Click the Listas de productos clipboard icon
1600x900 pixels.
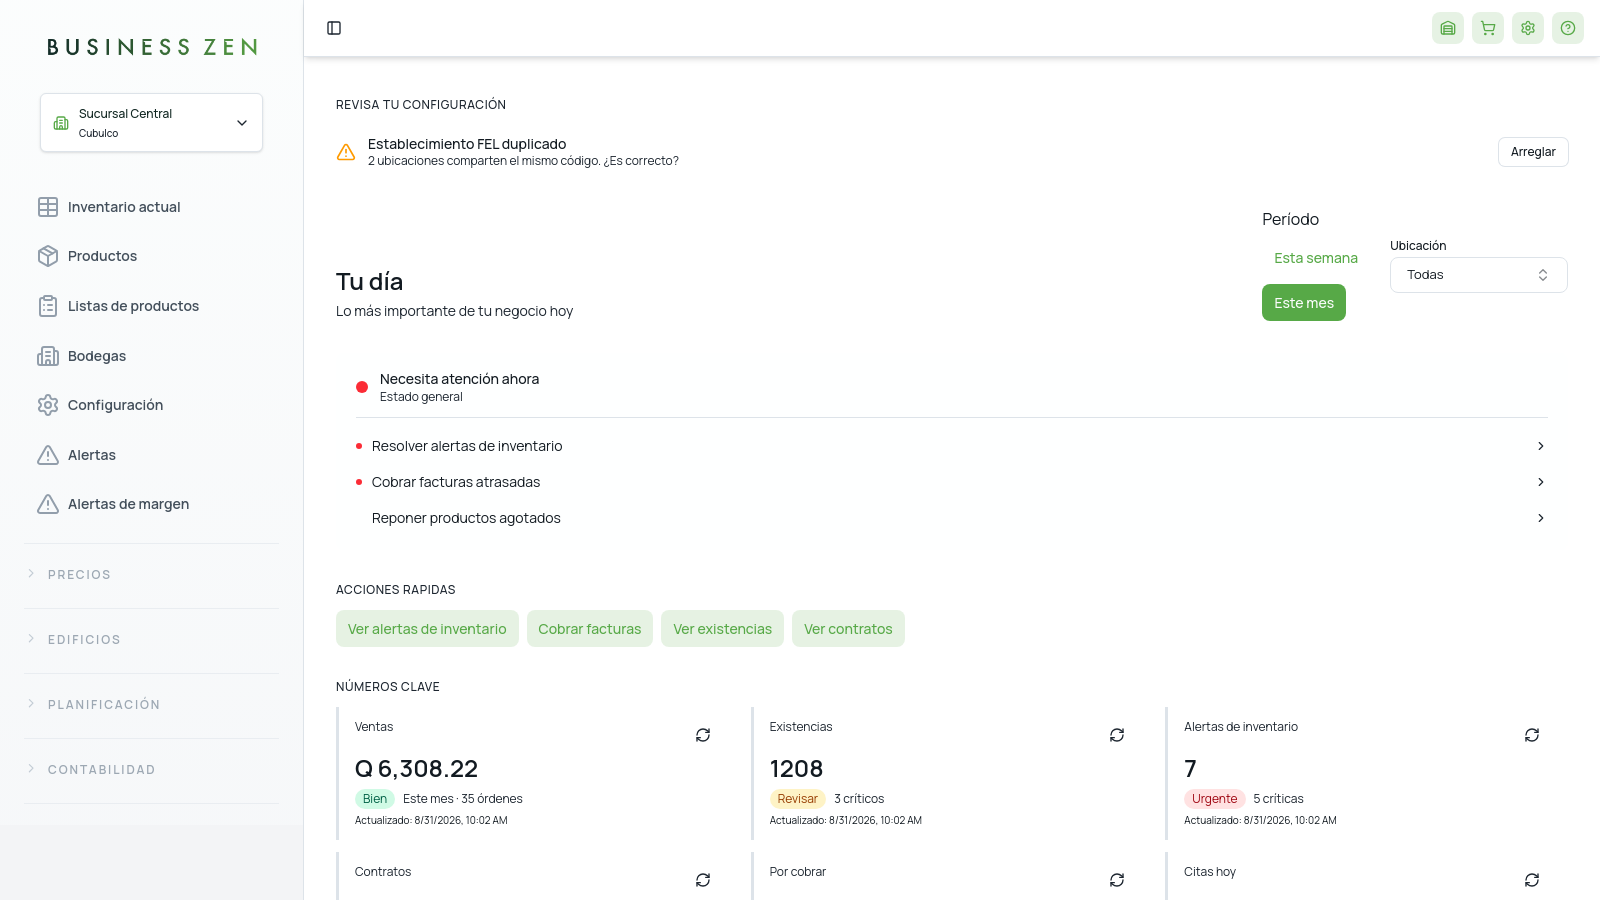(x=48, y=306)
